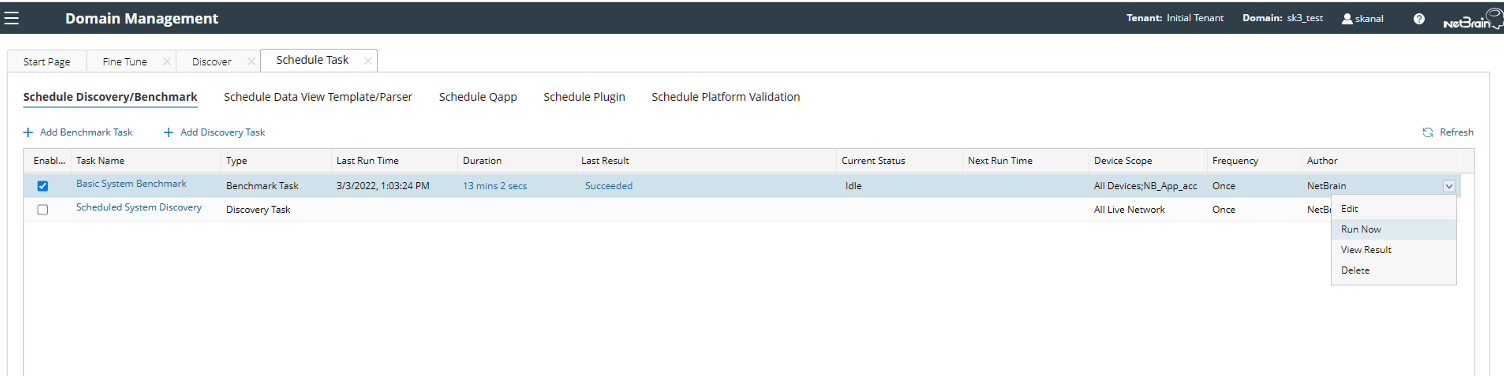1504x376 pixels.
Task: Open the Succeeded last result link
Action: tap(609, 186)
